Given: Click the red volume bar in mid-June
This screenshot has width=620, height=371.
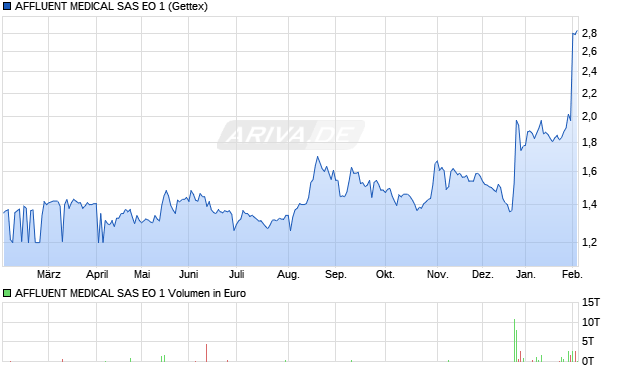Looking at the screenshot, I should pos(206,353).
